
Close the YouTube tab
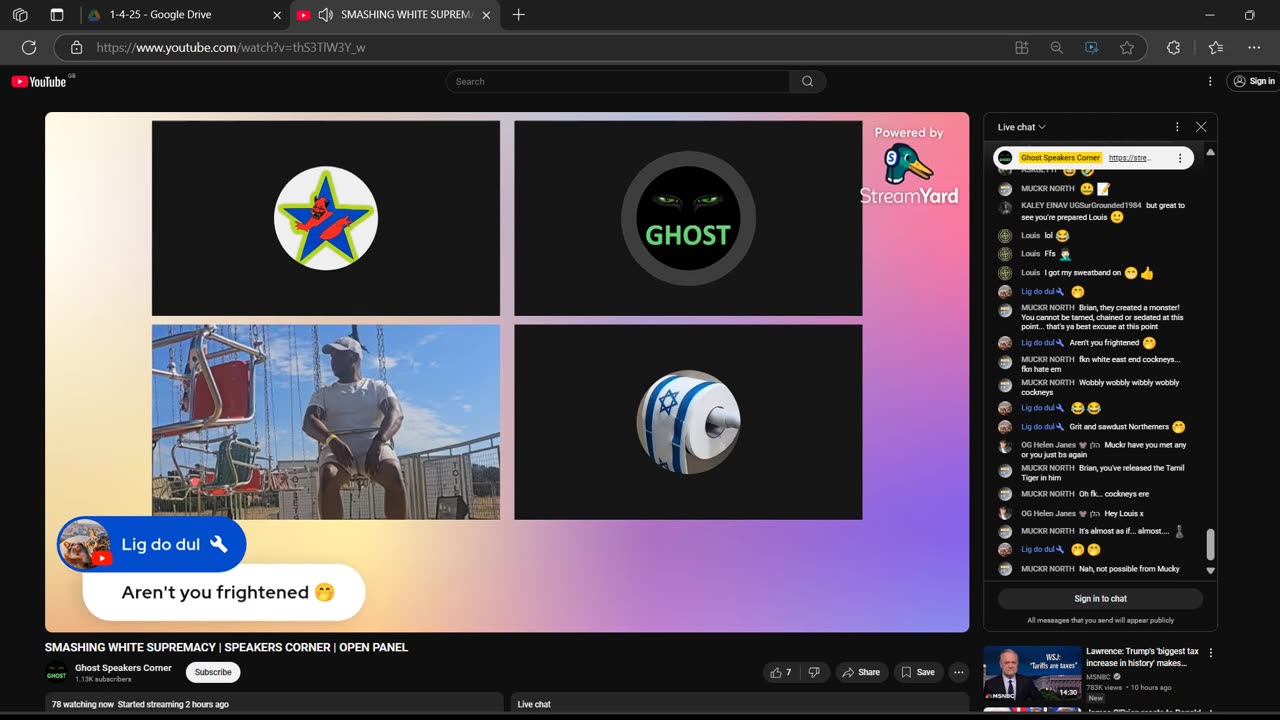point(486,15)
